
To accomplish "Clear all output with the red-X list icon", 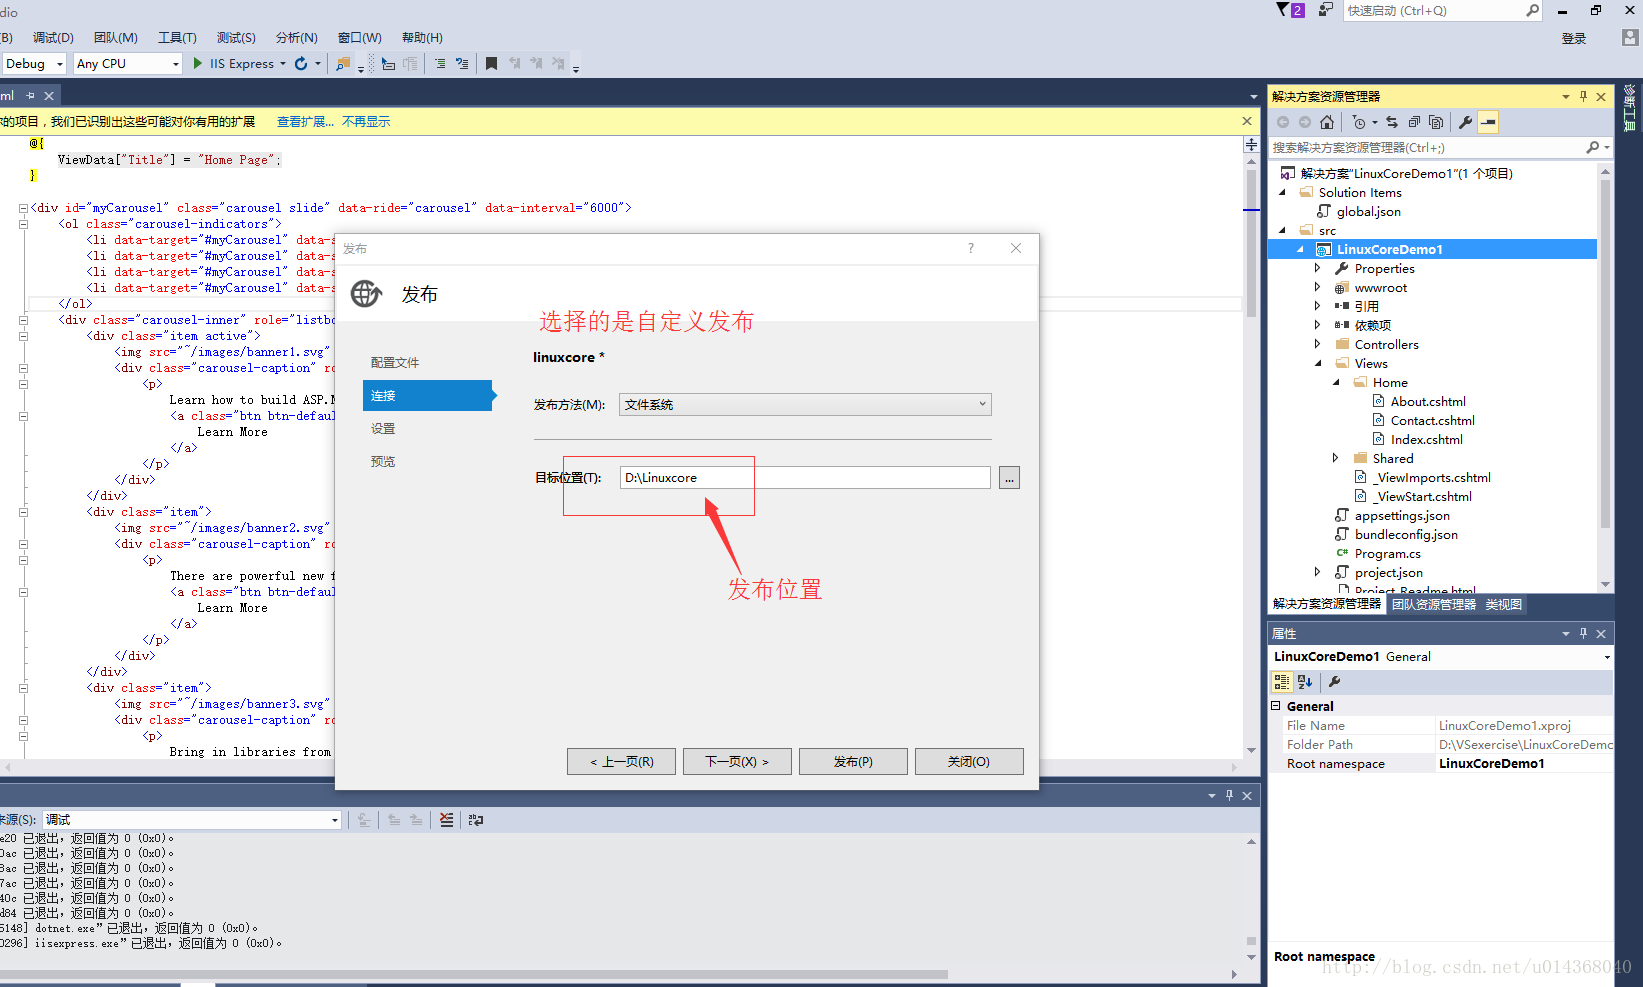I will 446,820.
